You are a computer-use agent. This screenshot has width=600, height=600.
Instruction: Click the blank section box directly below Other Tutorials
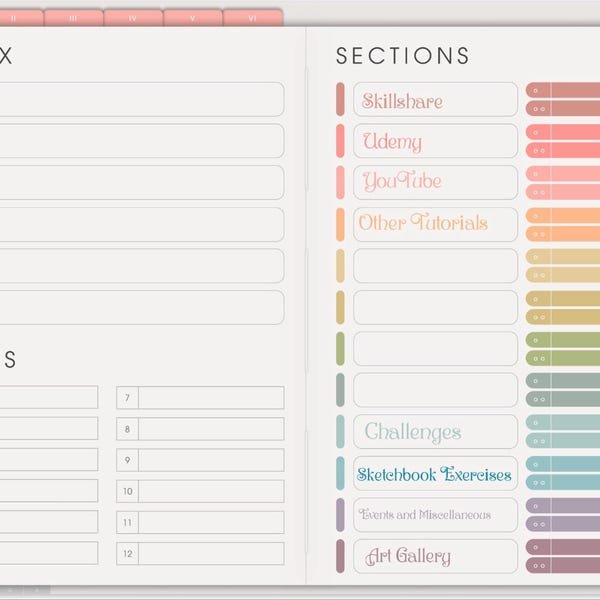(x=435, y=266)
